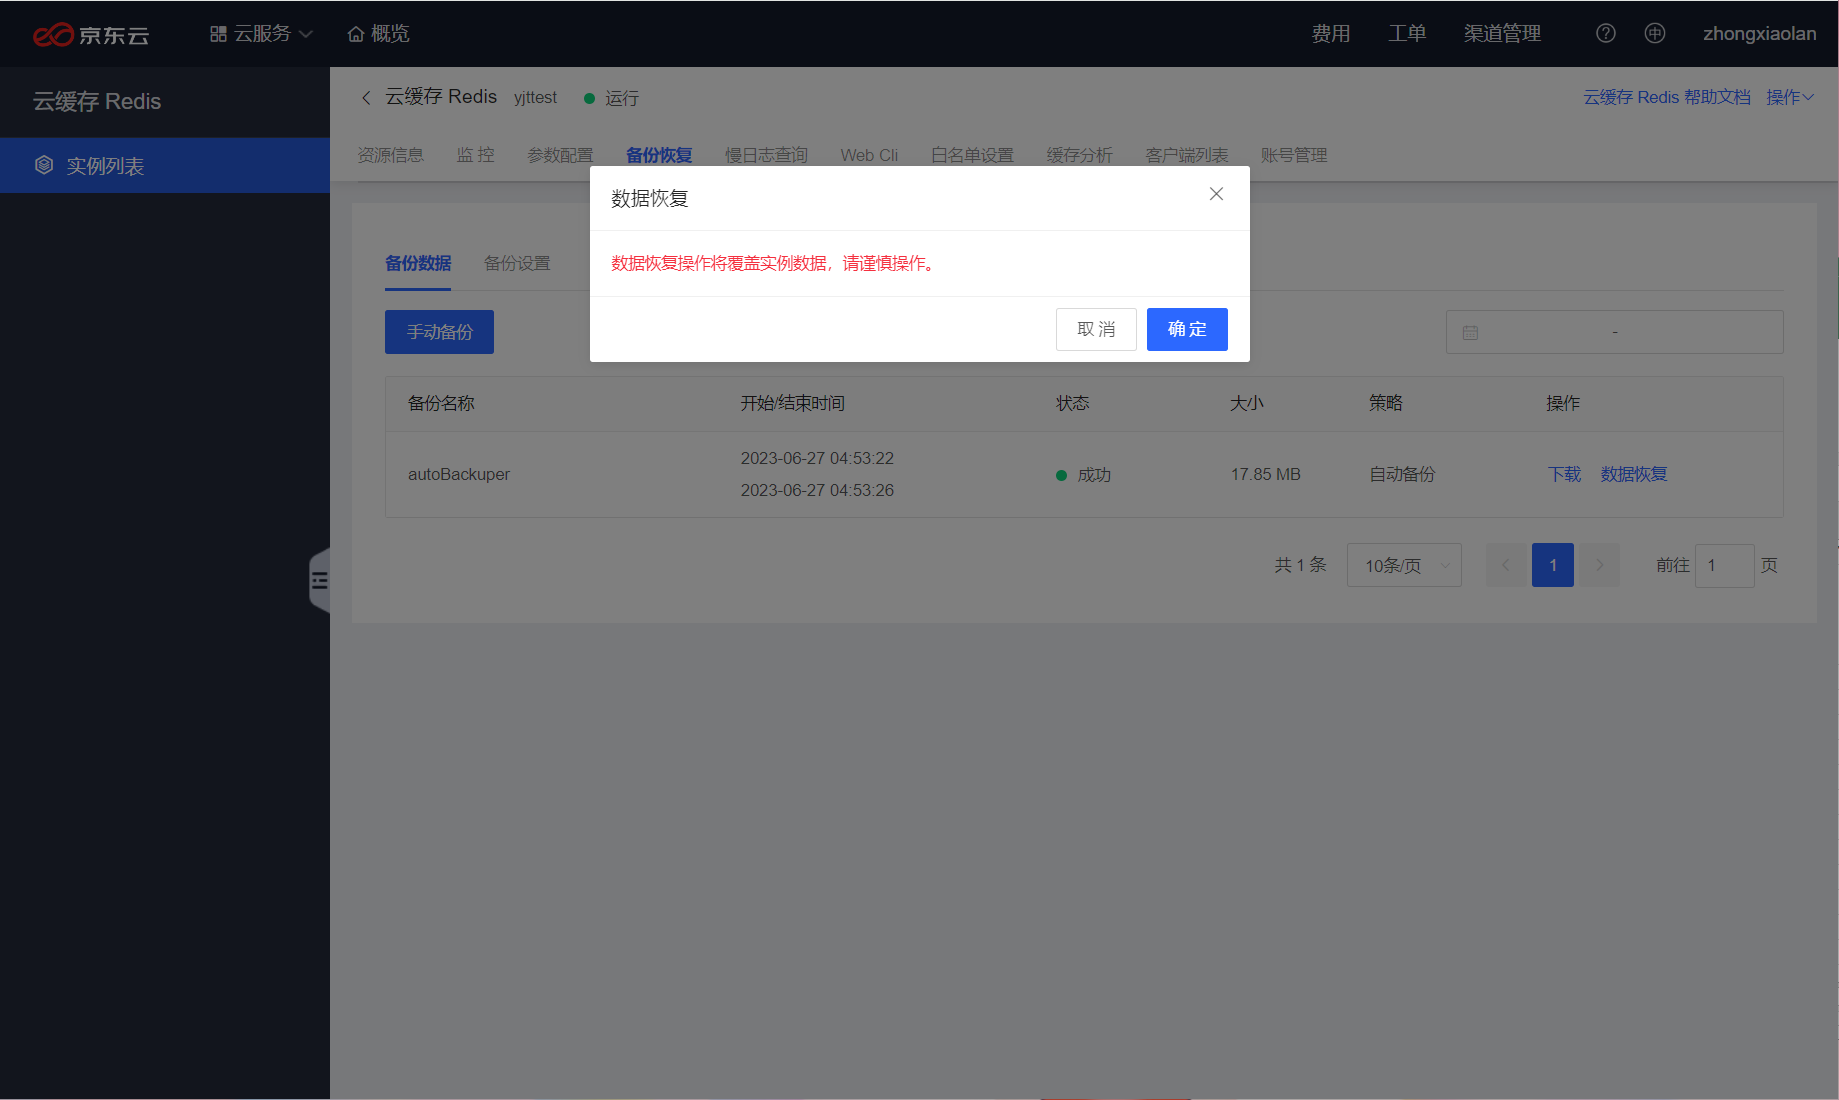The width and height of the screenshot is (1839, 1100).
Task: Click the 共 1 条 total count text
Action: pyautogui.click(x=1300, y=565)
